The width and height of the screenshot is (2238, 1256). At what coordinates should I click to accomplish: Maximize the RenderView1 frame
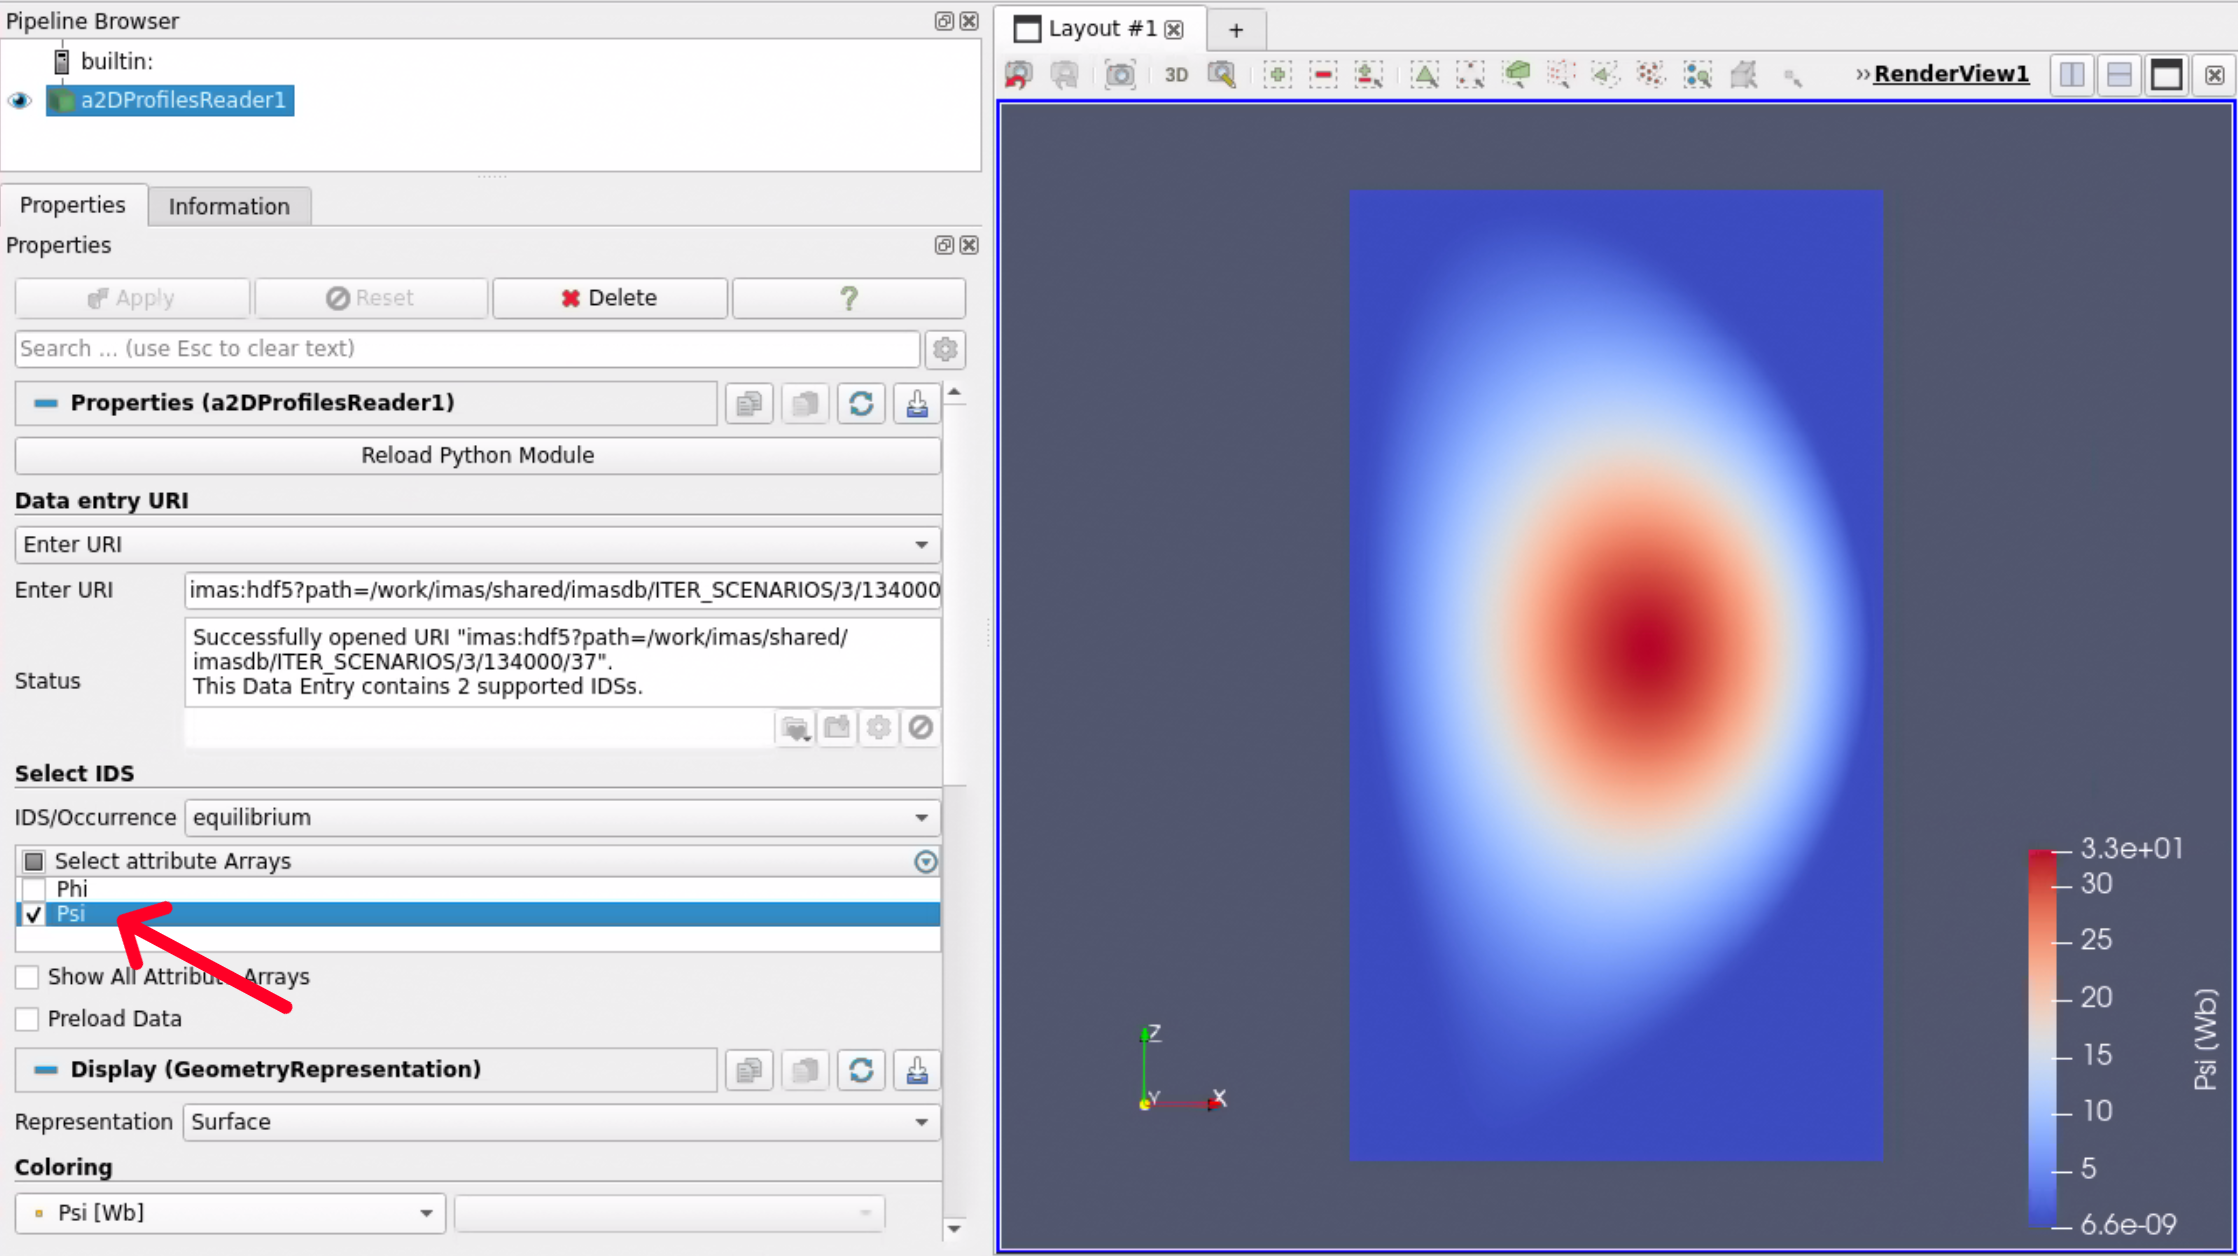click(2166, 75)
